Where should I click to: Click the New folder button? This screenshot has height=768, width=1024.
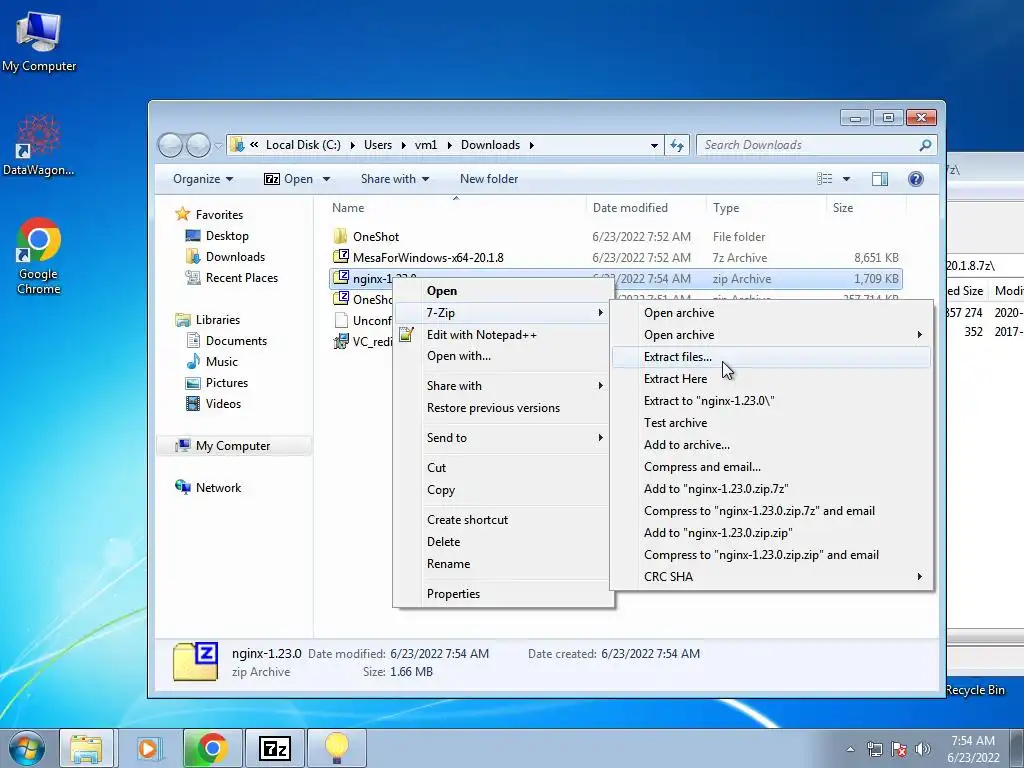pyautogui.click(x=488, y=179)
